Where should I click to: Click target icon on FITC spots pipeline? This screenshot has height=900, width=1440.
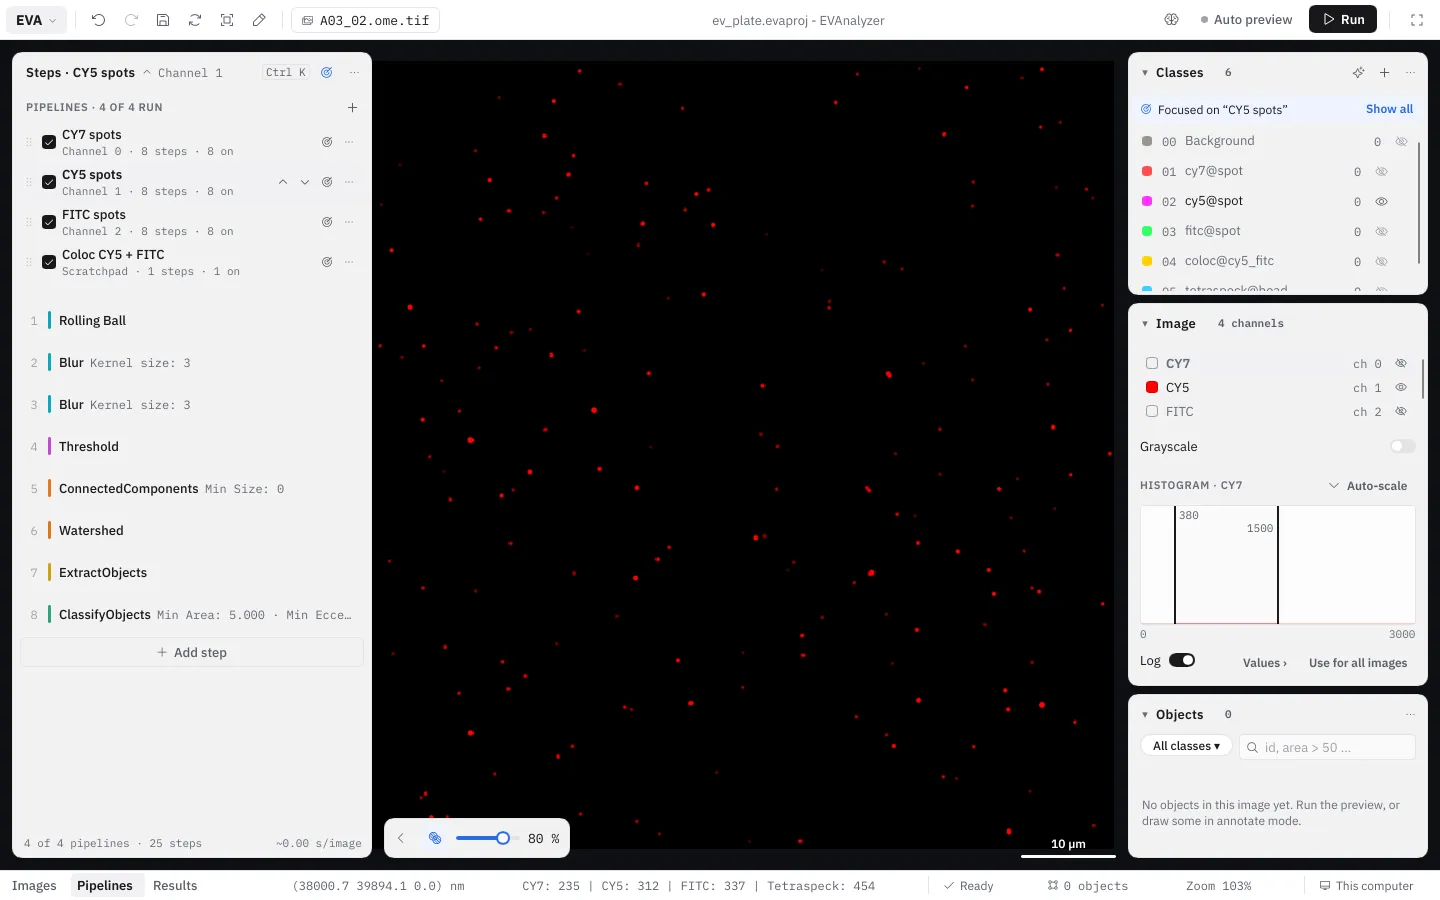coord(327,222)
